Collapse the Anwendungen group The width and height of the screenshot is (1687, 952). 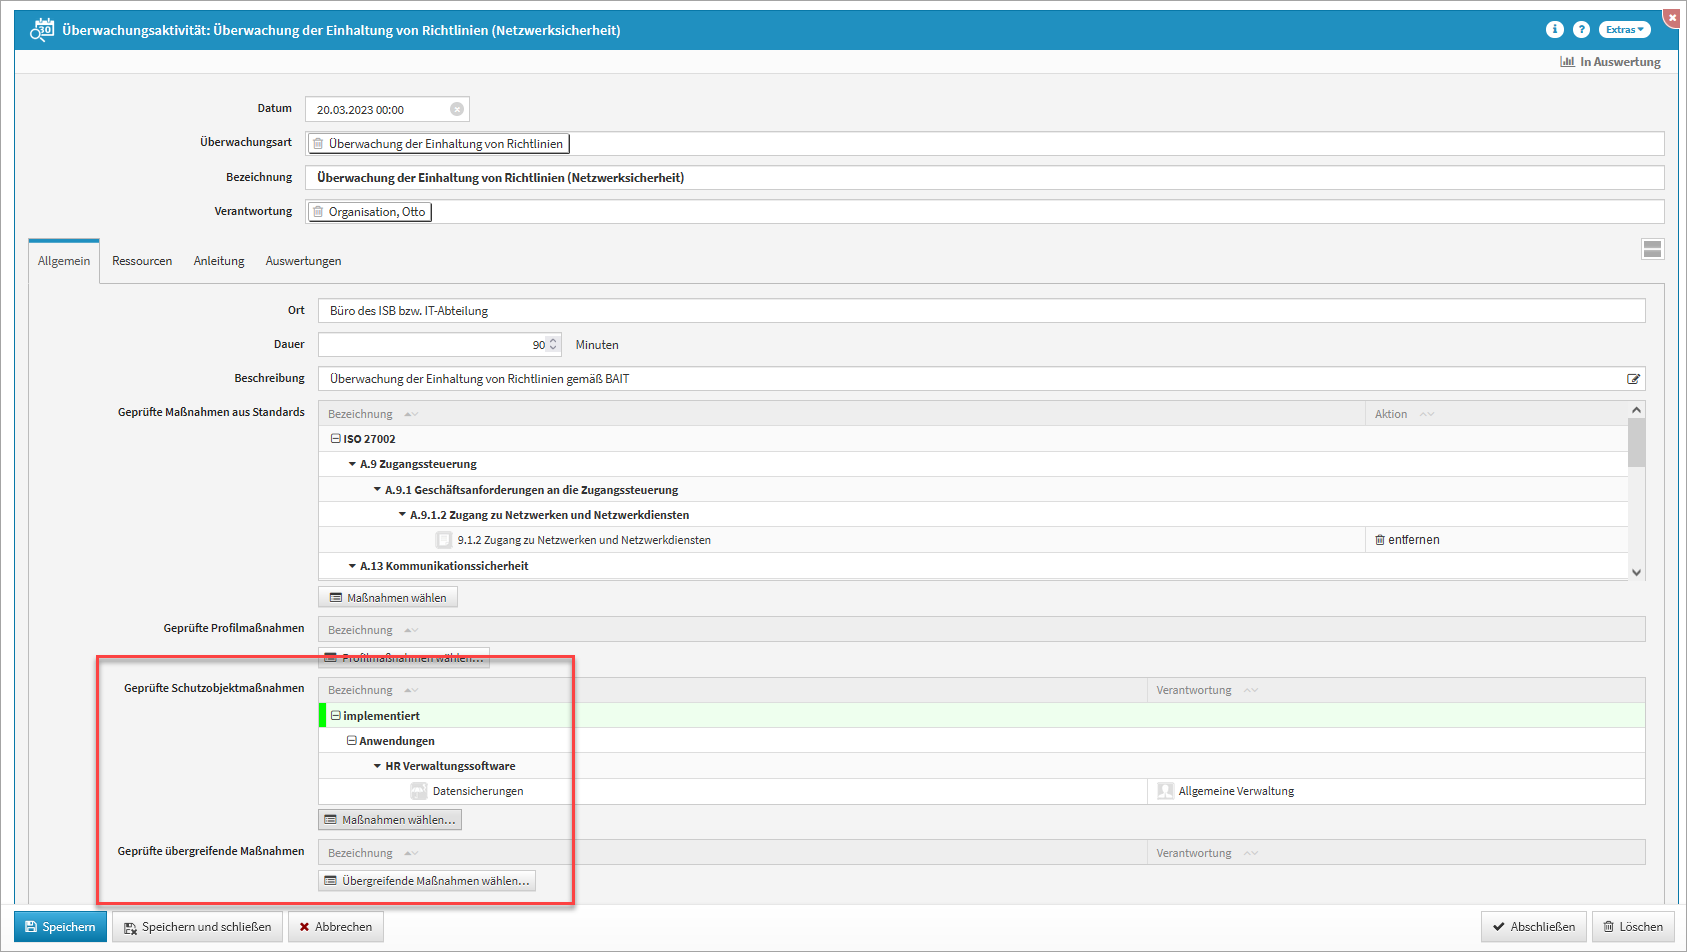point(352,741)
